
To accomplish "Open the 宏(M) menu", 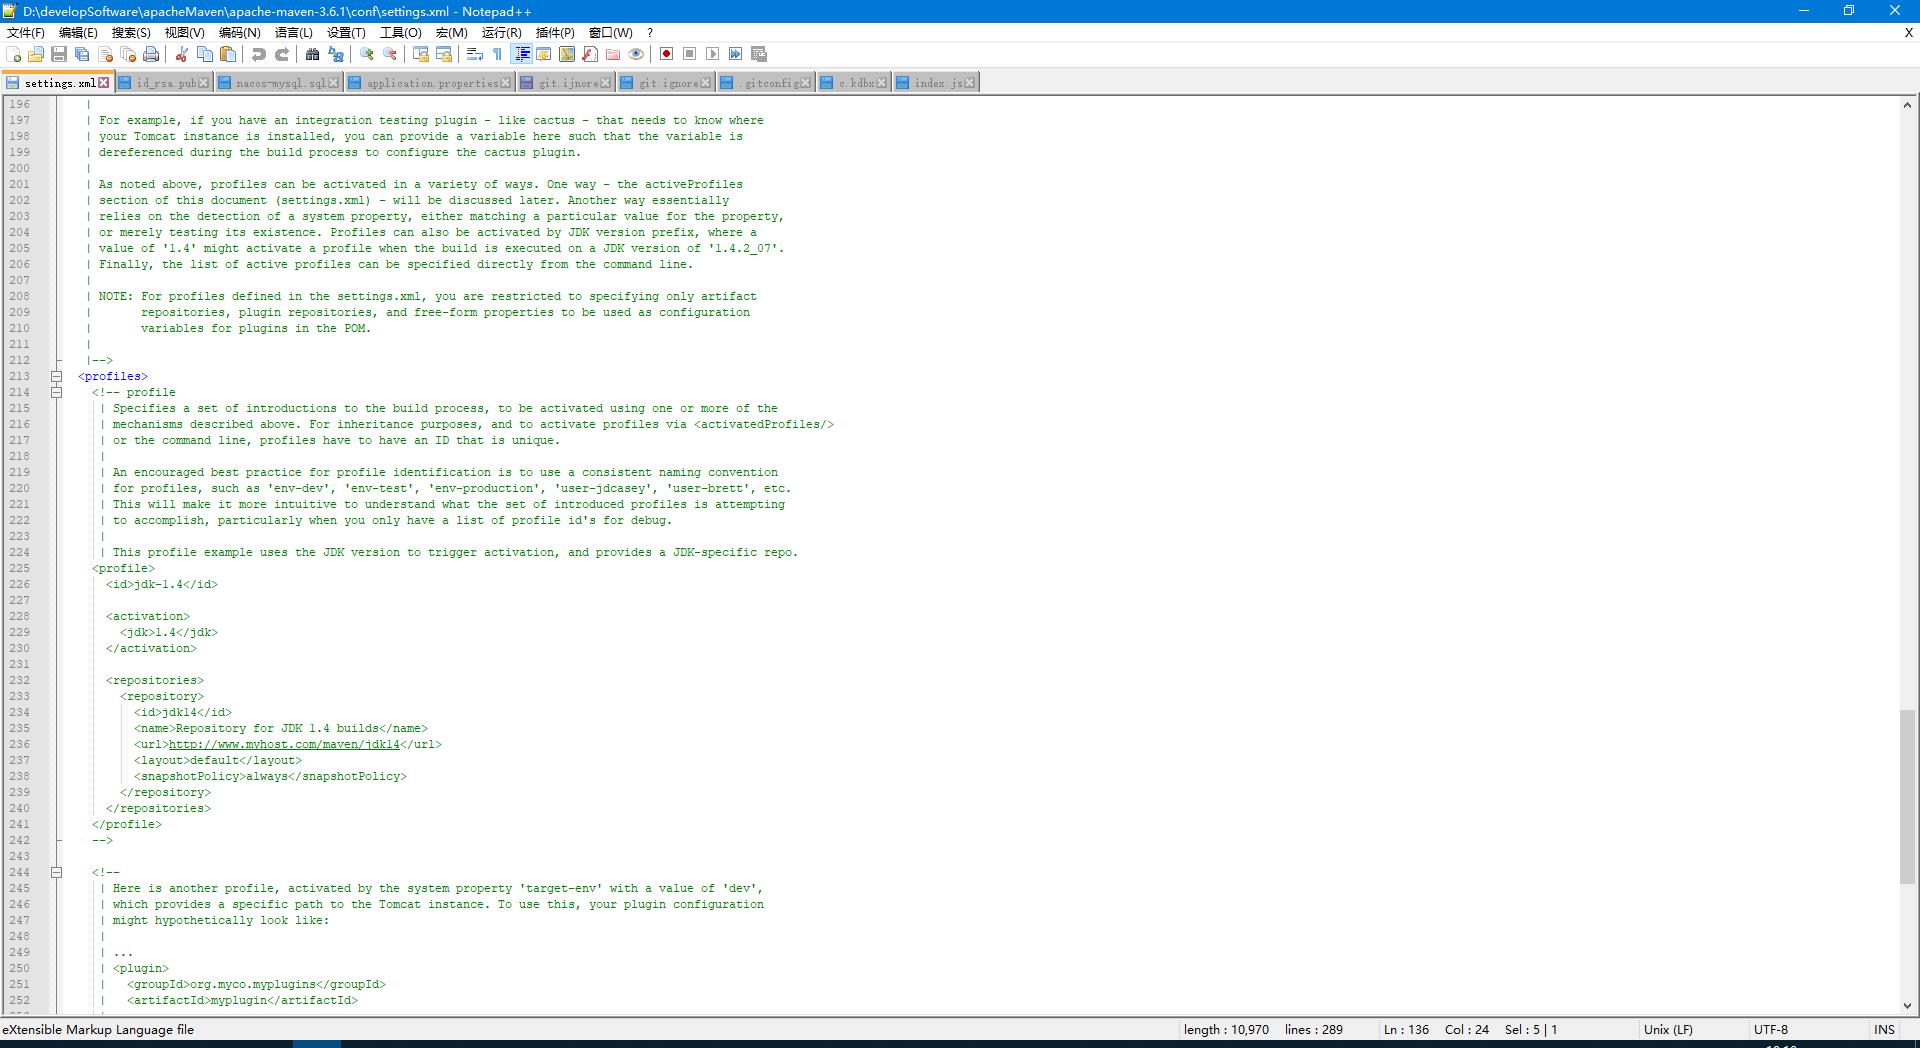I will (451, 32).
